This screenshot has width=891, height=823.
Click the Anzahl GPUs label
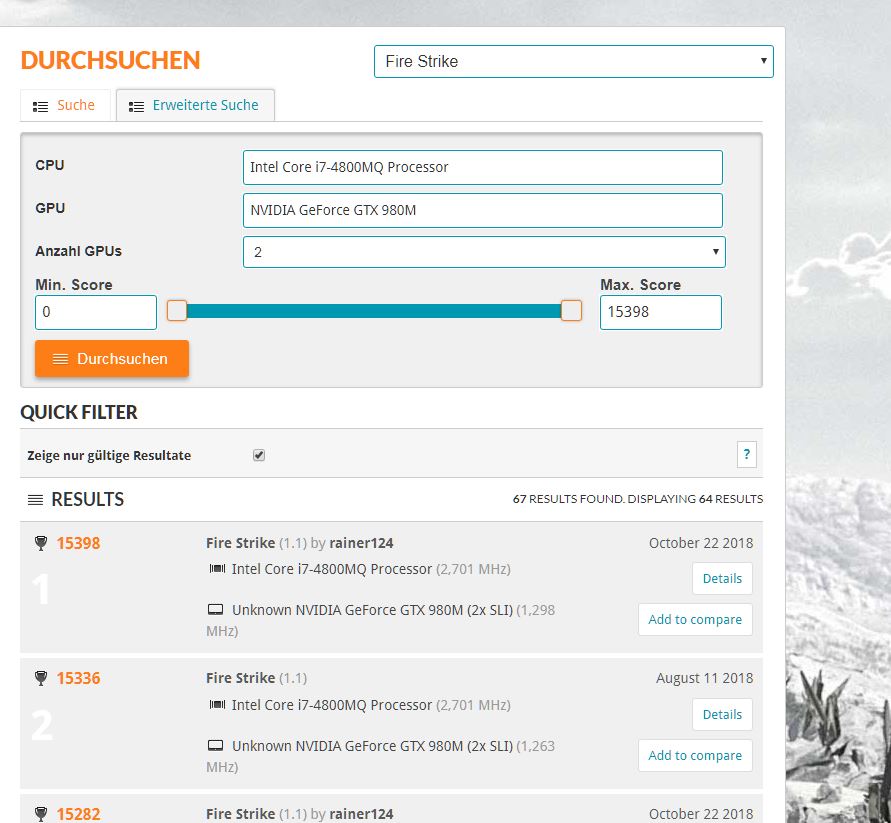(x=78, y=251)
